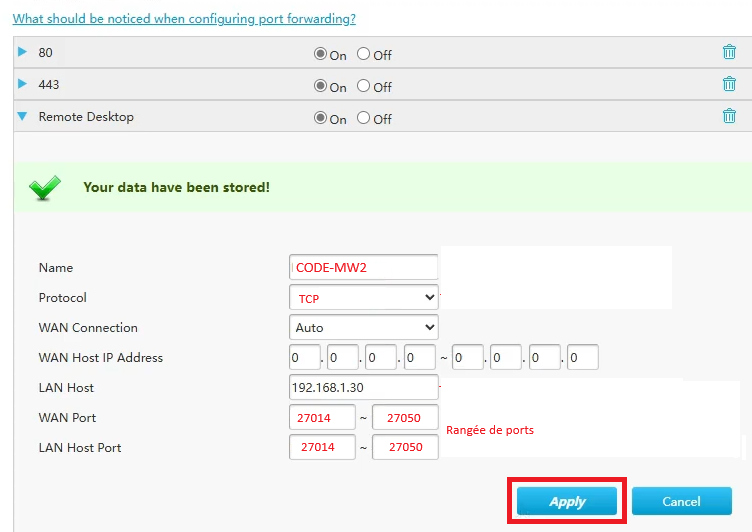Disable the Remote Desktop rule
Screen dimensions: 752x532
point(363,118)
